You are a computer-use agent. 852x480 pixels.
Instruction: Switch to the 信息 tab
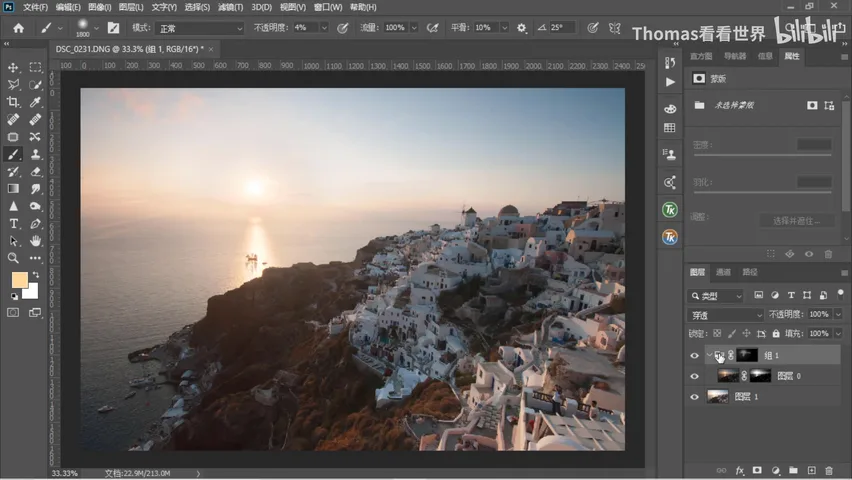pyautogui.click(x=765, y=56)
